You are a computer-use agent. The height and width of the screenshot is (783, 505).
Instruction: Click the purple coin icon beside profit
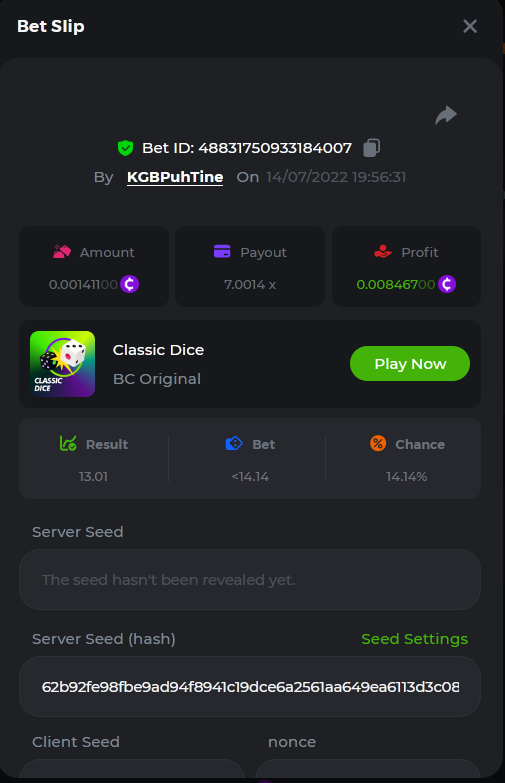point(447,284)
